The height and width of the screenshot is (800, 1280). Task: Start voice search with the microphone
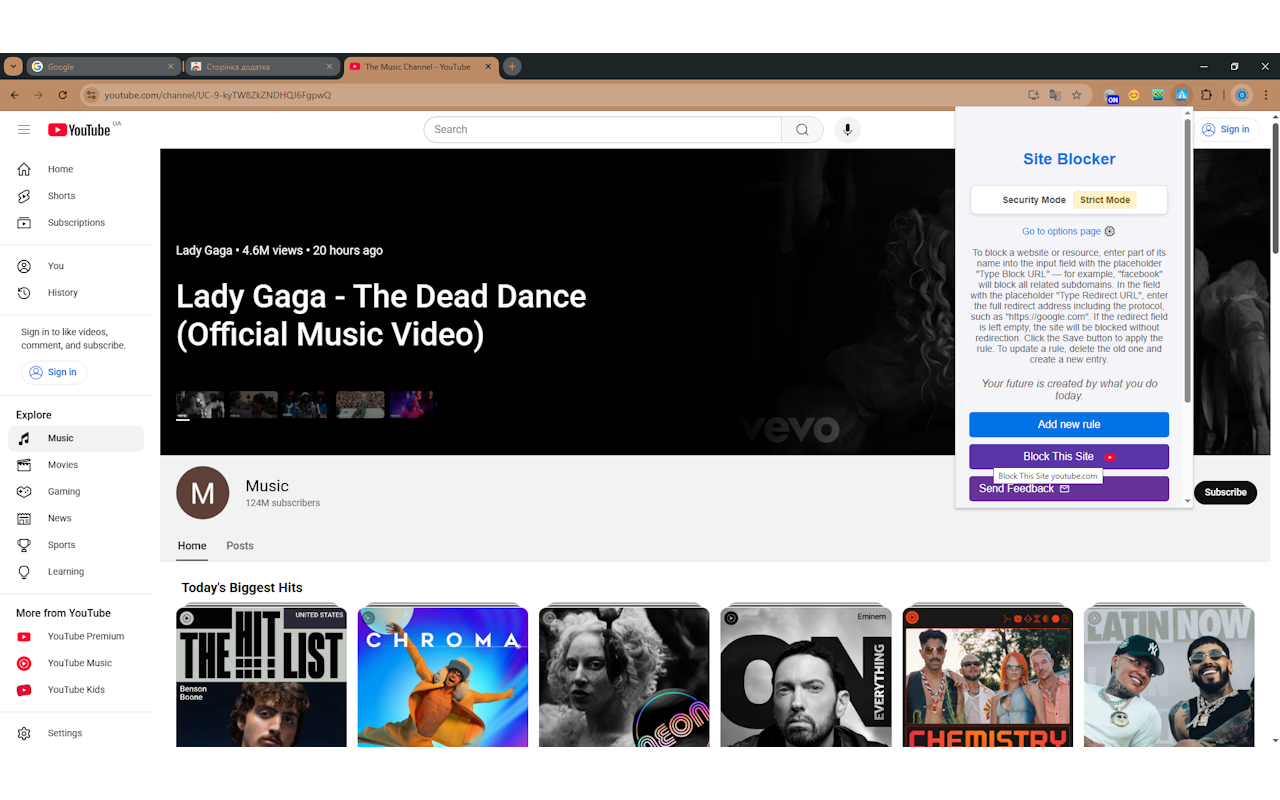coord(848,130)
